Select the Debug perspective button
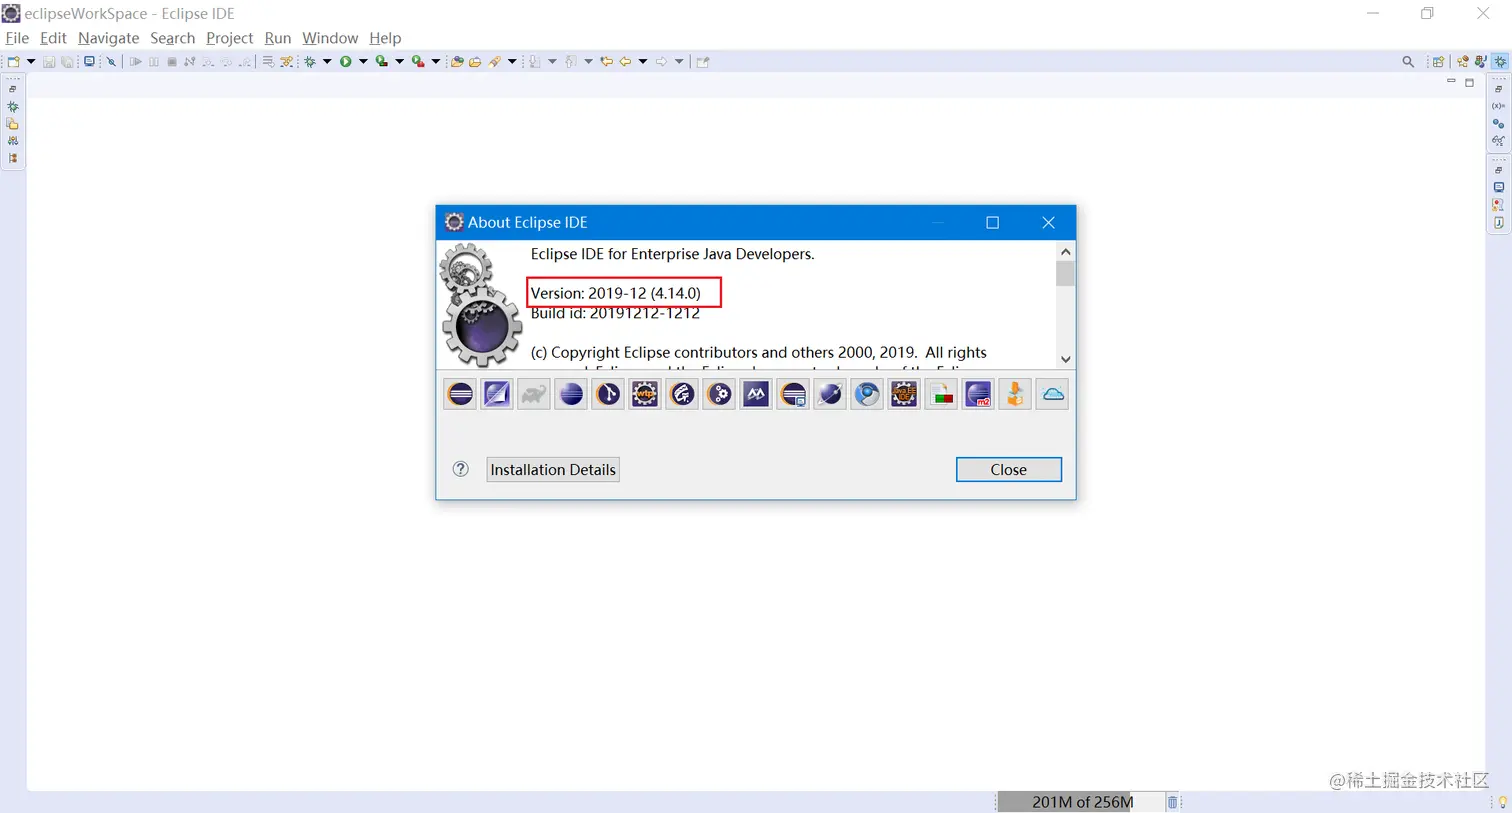1512x813 pixels. (1500, 61)
